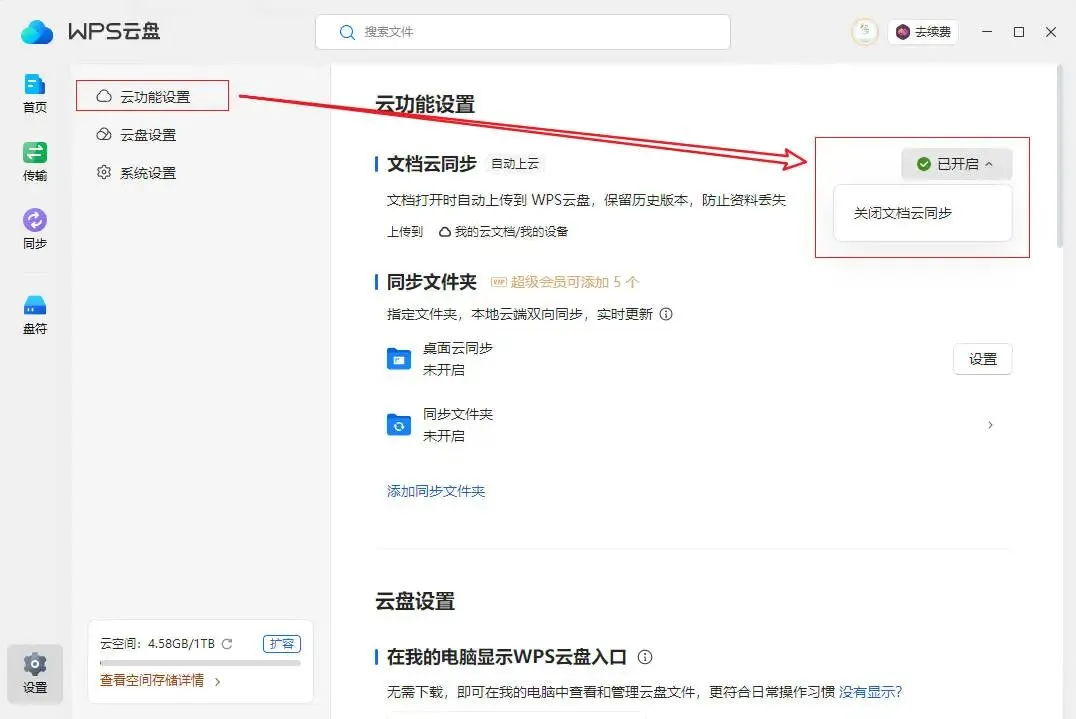
Task: Click the search magnifier icon
Action: (347, 32)
